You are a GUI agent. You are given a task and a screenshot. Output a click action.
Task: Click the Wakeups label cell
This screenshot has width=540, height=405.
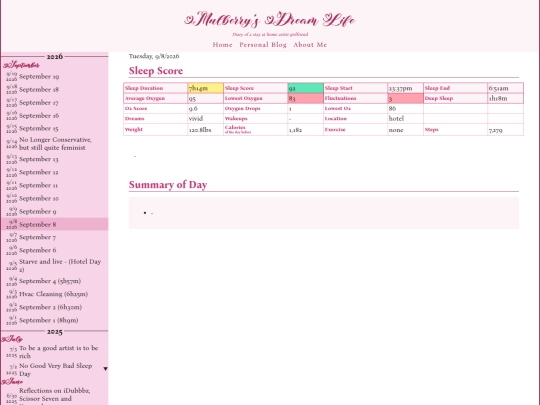(256, 118)
